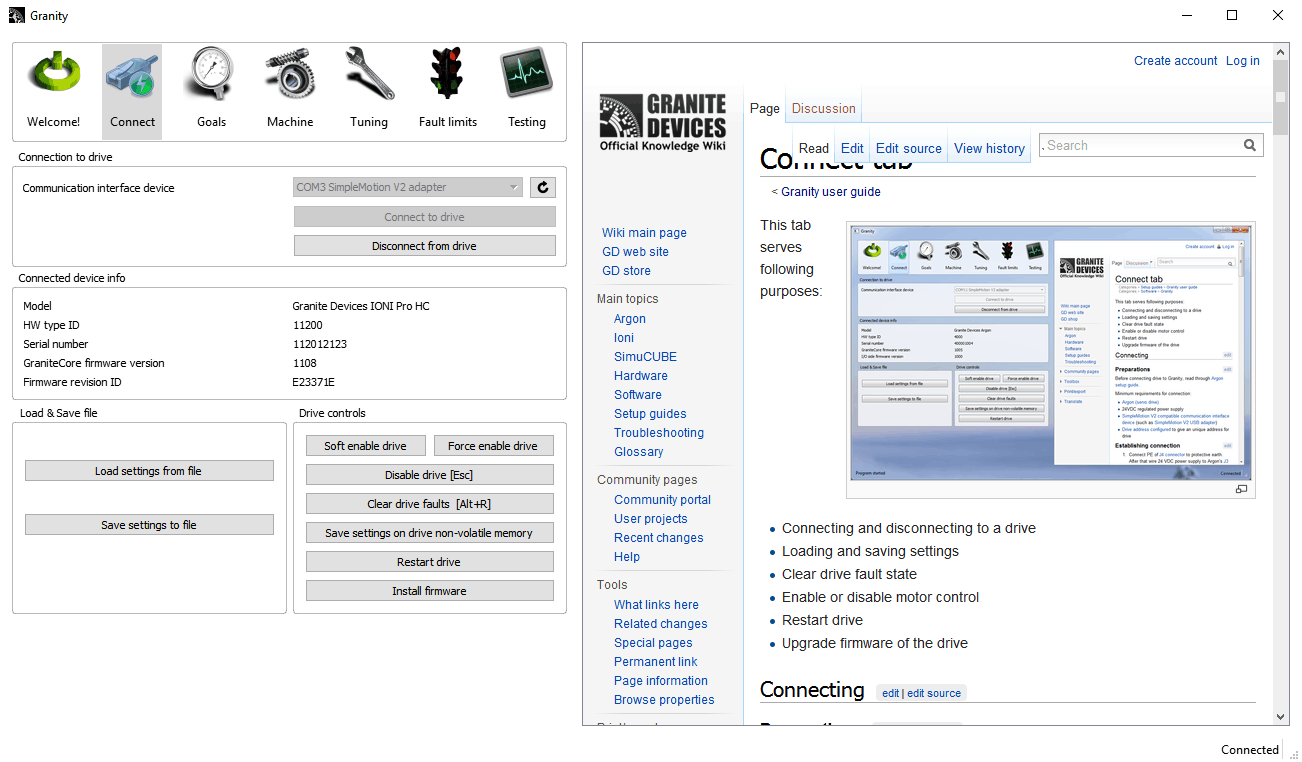The height and width of the screenshot is (762, 1302).
Task: Click the greyed Connect to drive button
Action: click(424, 217)
